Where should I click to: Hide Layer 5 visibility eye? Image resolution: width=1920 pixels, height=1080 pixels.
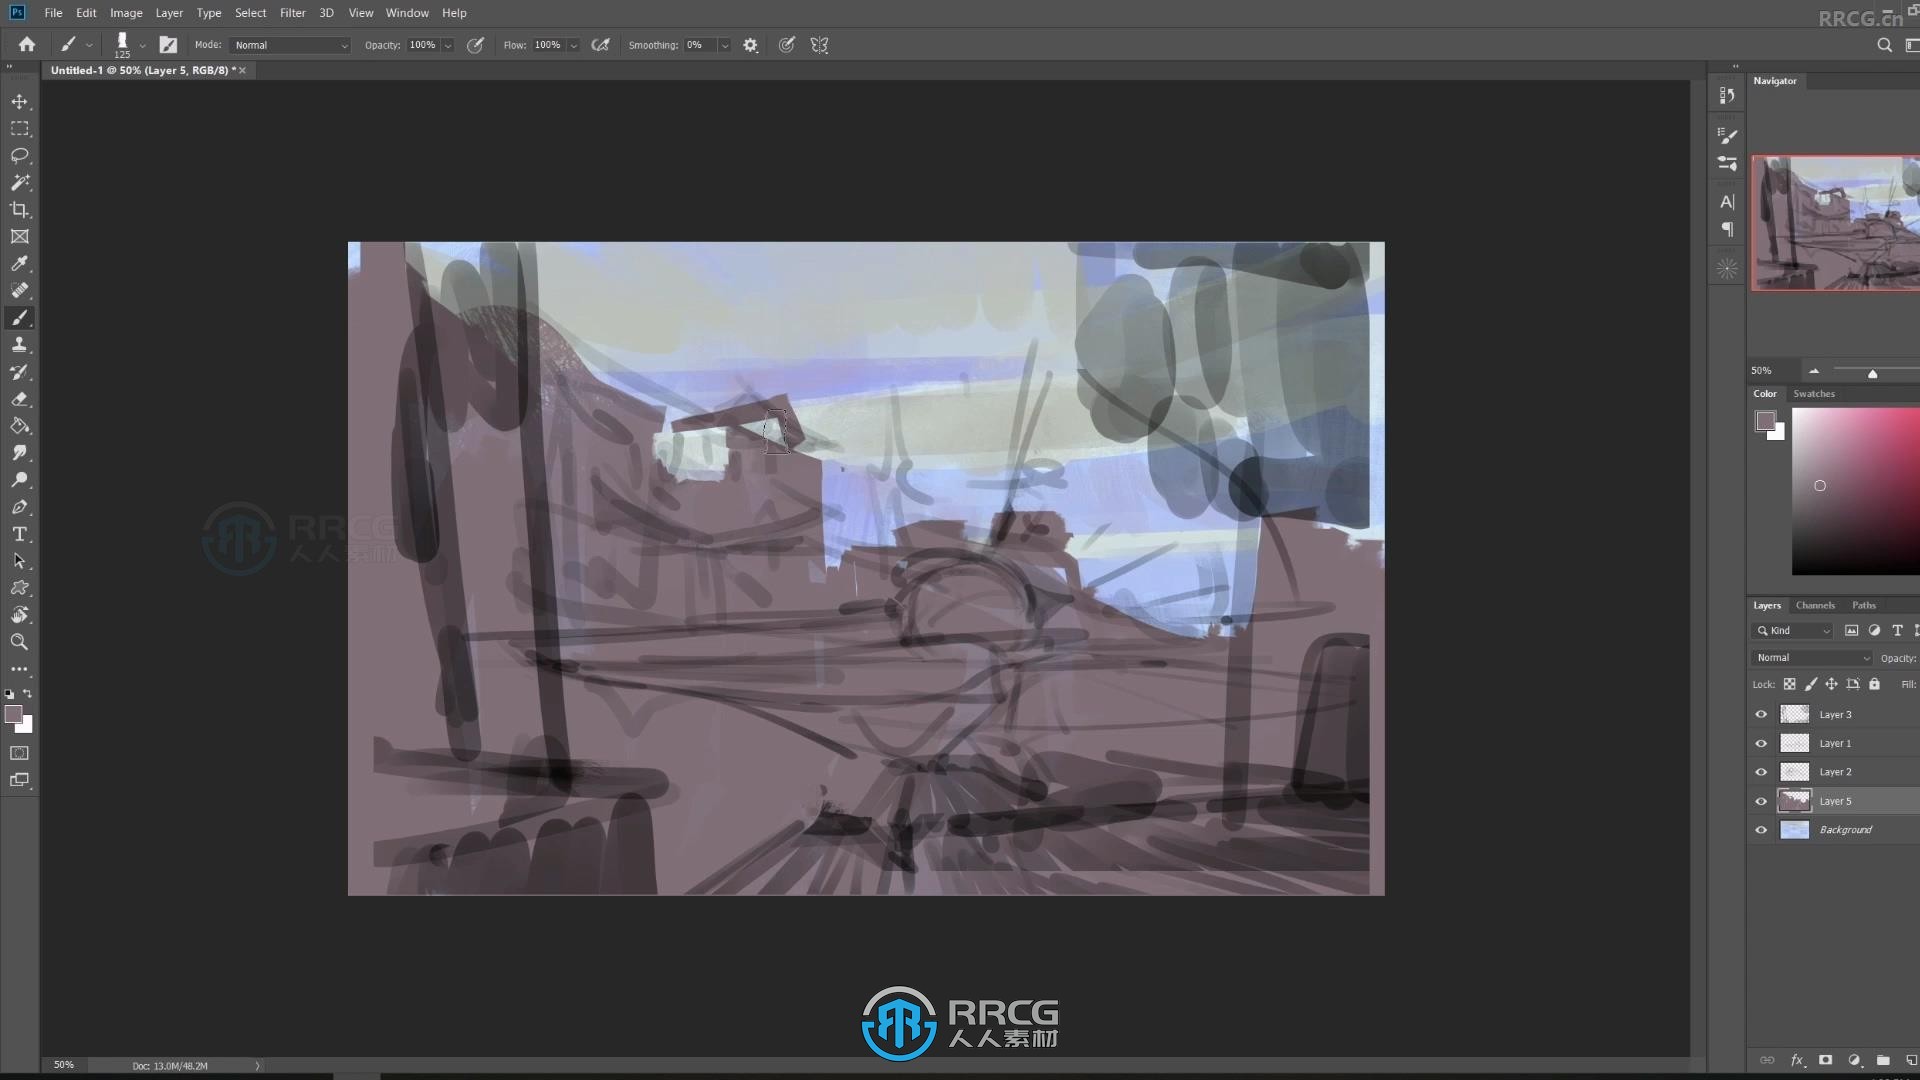1761,801
